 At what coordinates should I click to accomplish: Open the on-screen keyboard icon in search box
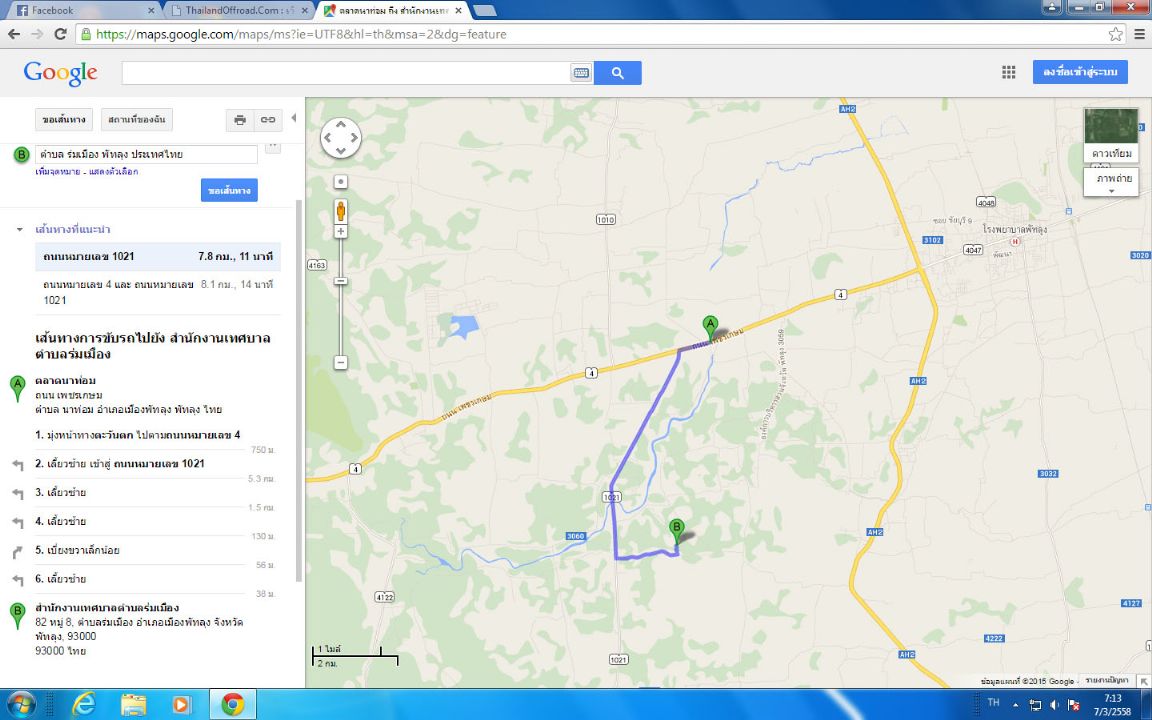[581, 73]
